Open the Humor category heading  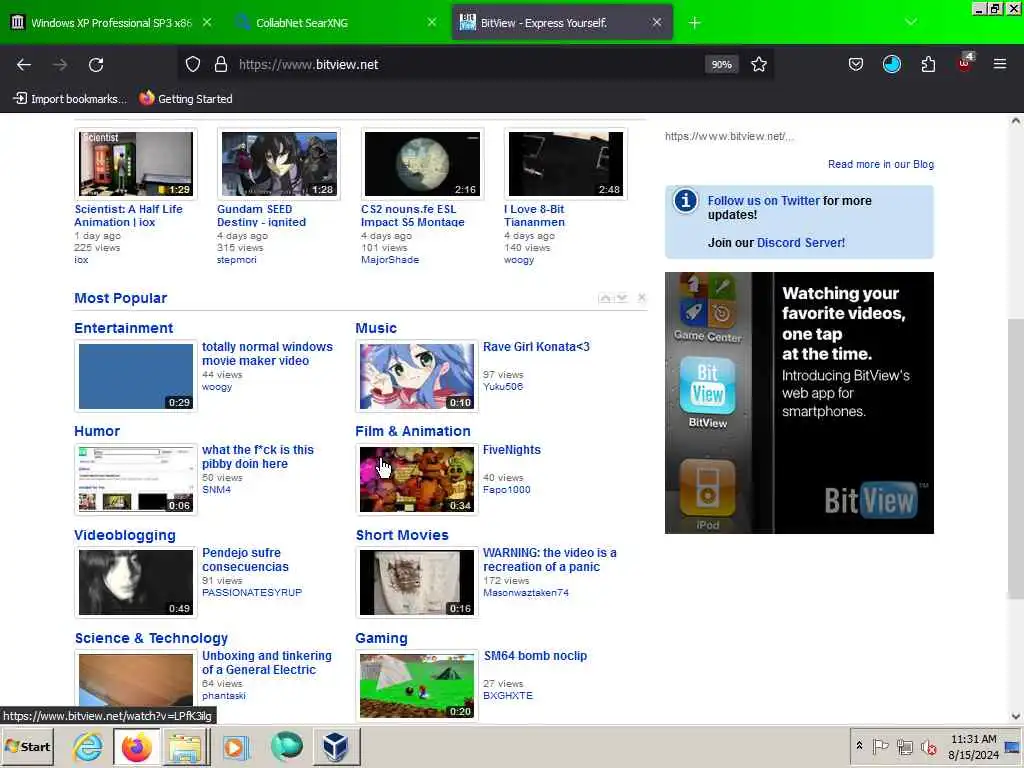coord(97,432)
